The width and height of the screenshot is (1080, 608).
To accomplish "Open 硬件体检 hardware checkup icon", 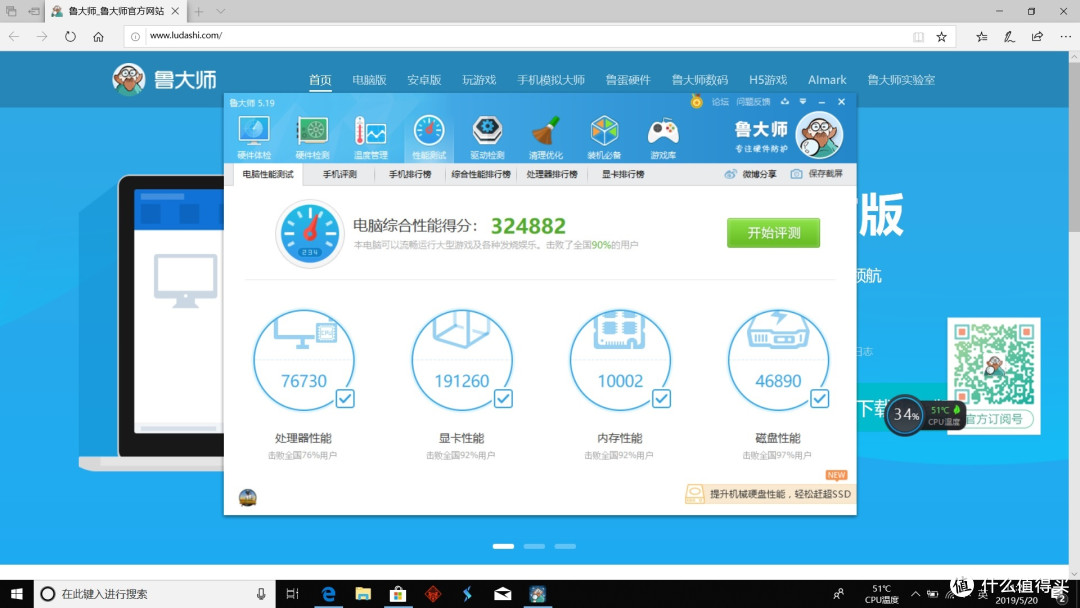I will click(253, 138).
